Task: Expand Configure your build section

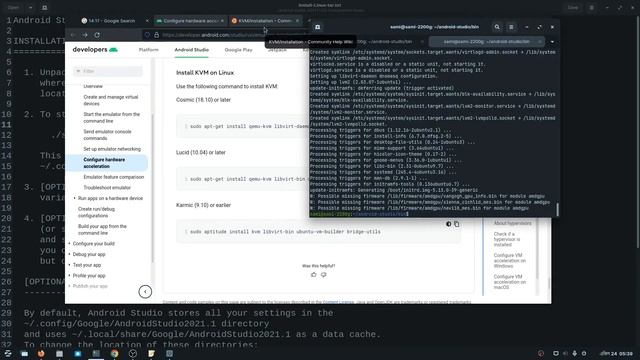Action: [x=93, y=244]
